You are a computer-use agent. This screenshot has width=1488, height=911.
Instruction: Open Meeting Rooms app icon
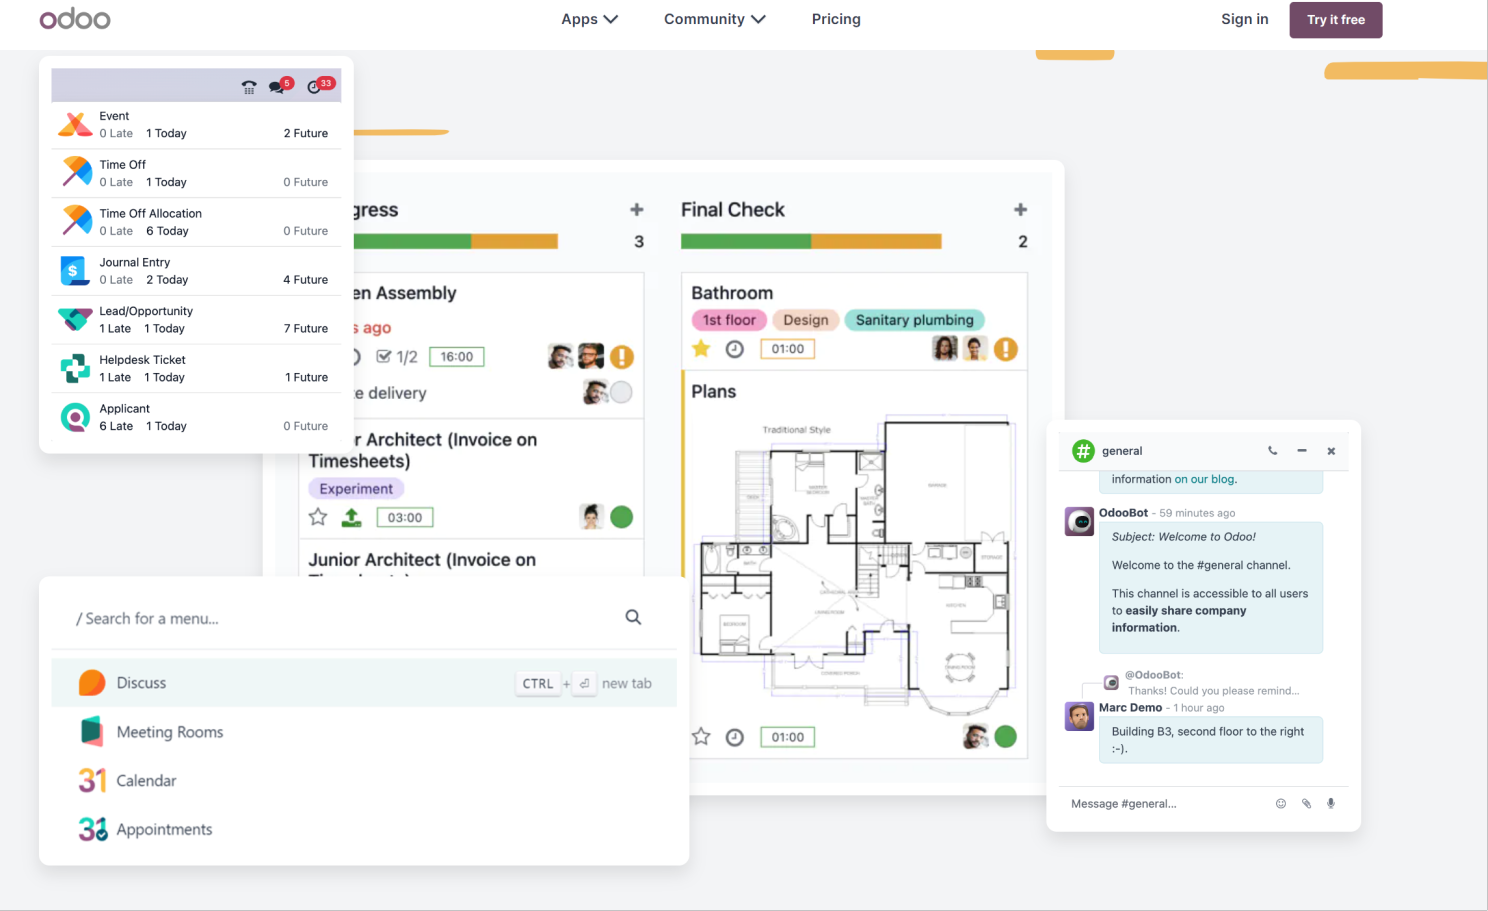click(92, 732)
